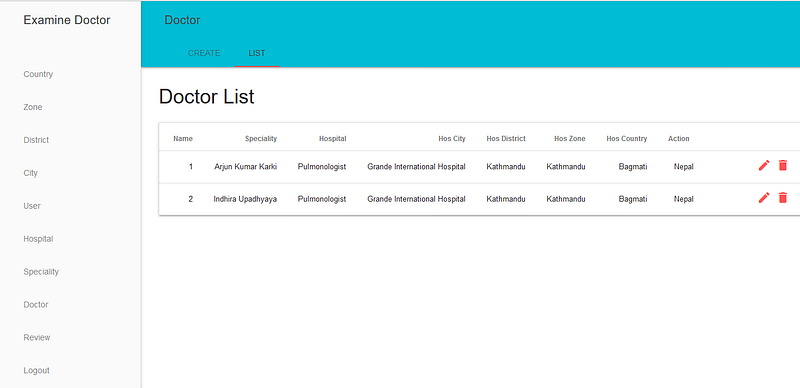Click row number 2 cell
The height and width of the screenshot is (388, 800).
(191, 199)
